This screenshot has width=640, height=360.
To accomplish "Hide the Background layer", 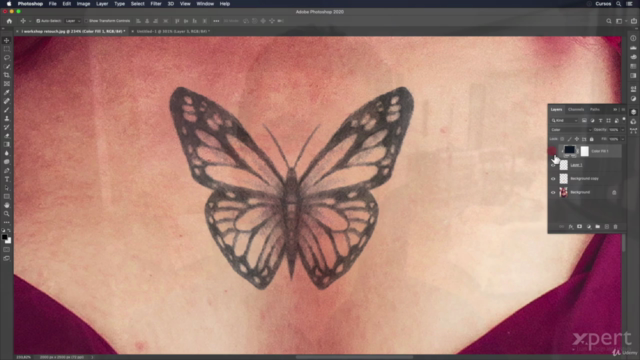I will pyautogui.click(x=553, y=192).
